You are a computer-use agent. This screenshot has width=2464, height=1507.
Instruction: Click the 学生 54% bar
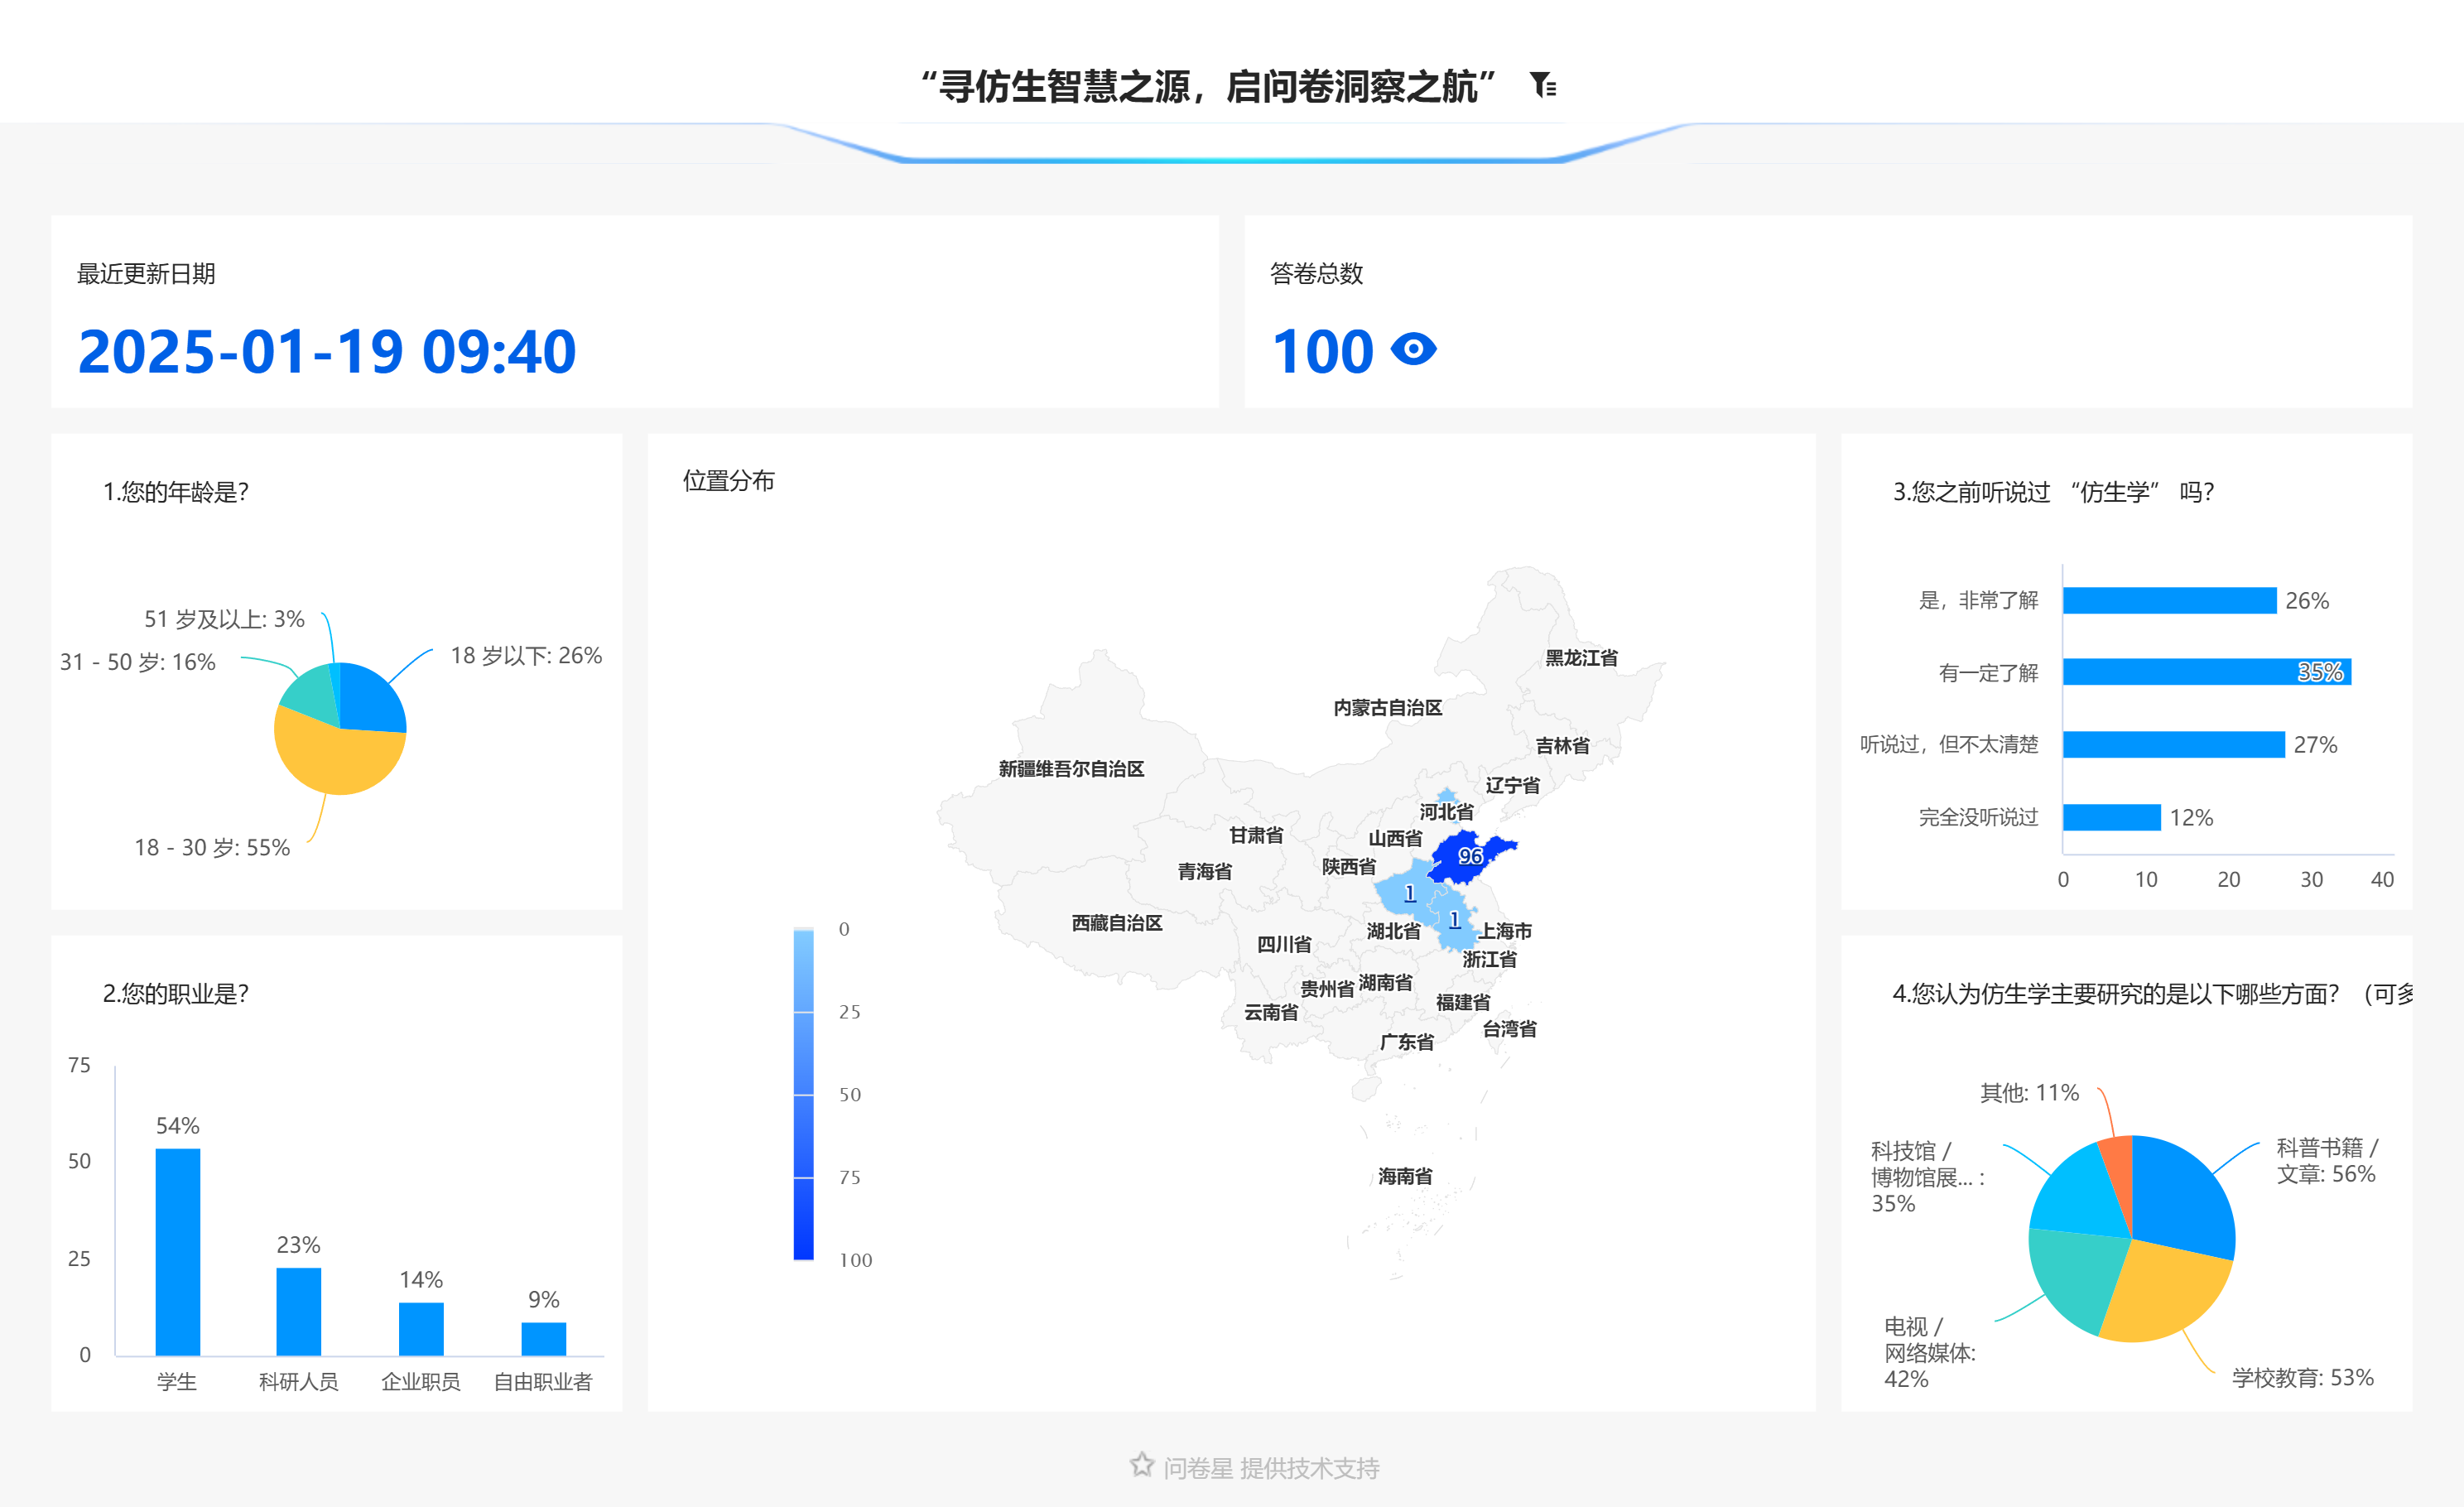click(177, 1251)
